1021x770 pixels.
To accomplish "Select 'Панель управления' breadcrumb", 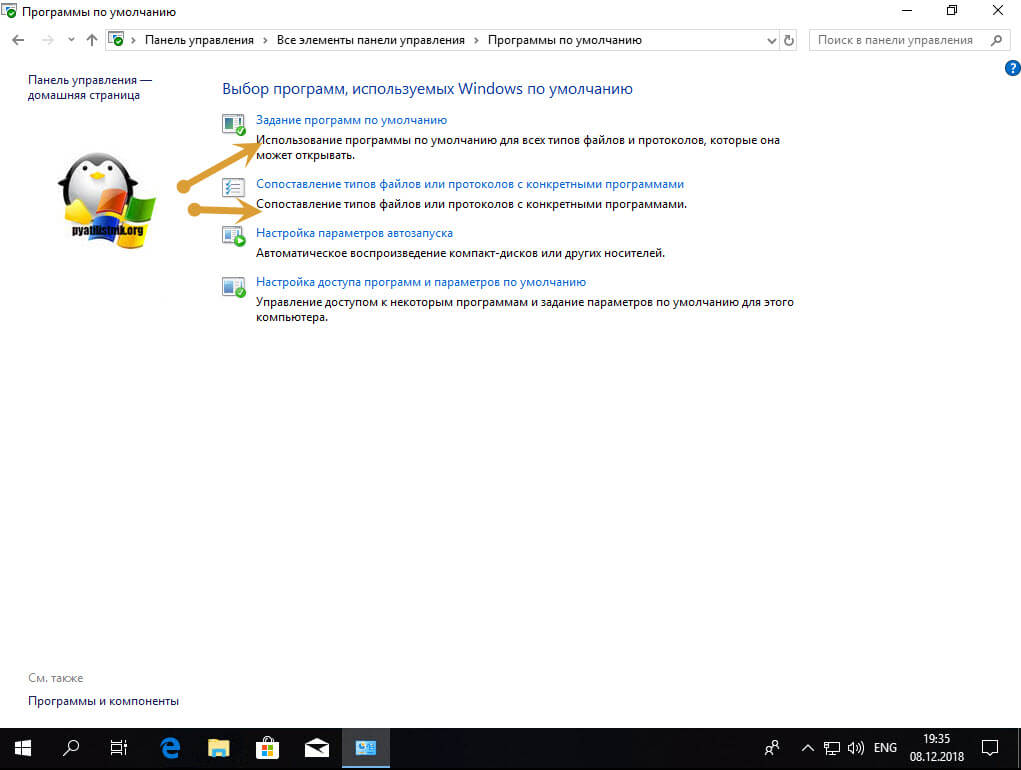I will point(199,40).
